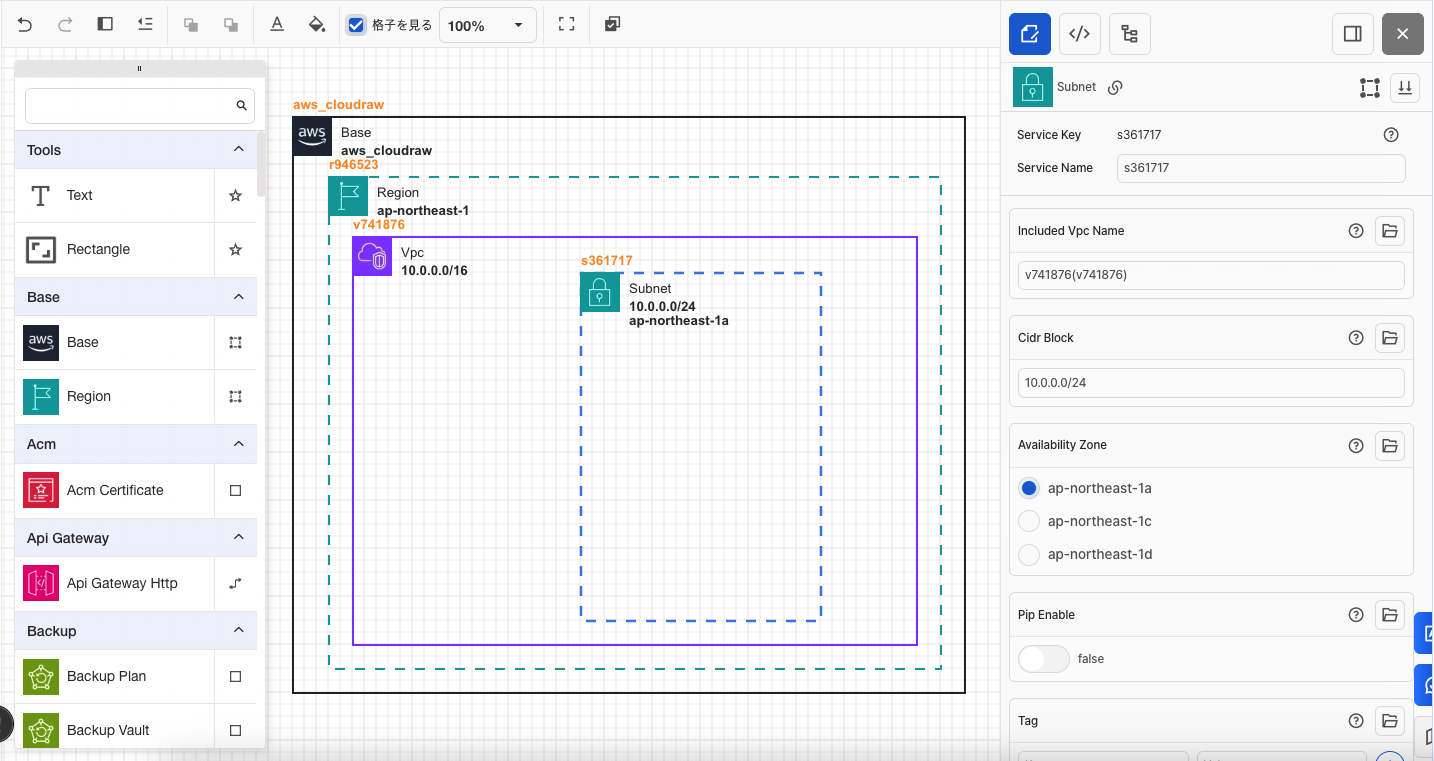
Task: Select ap-northeast-1c radio option
Action: [1029, 521]
